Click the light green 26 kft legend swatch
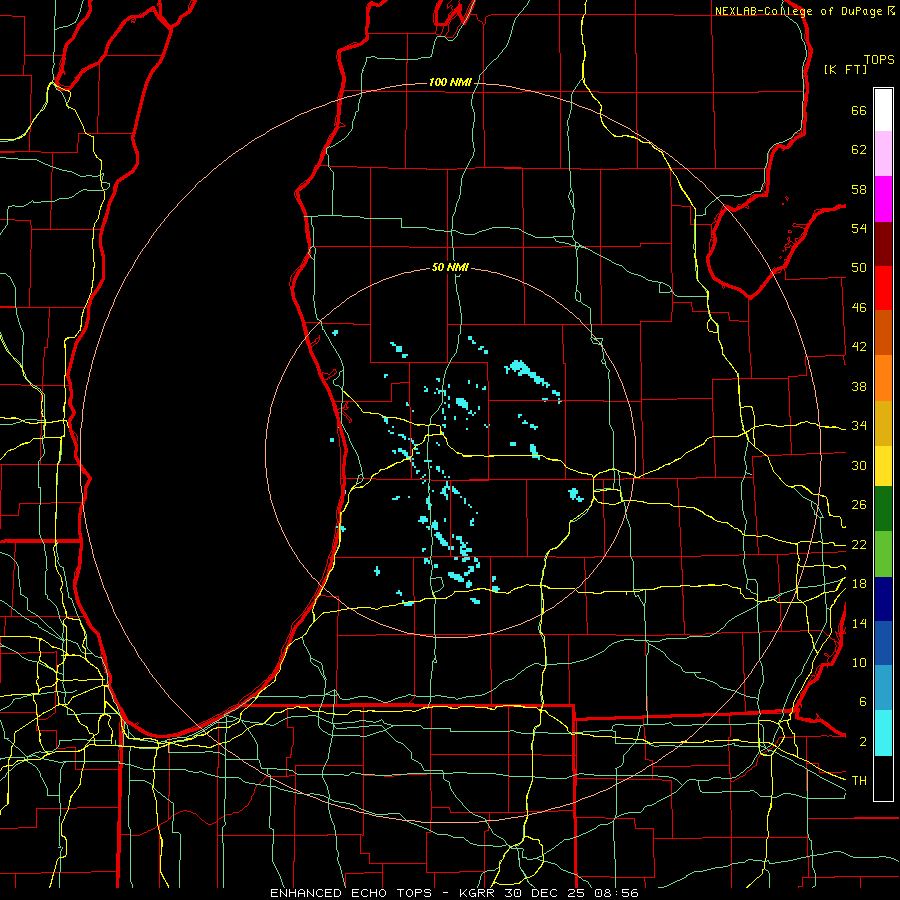Screen dimensions: 900x900 [883, 554]
